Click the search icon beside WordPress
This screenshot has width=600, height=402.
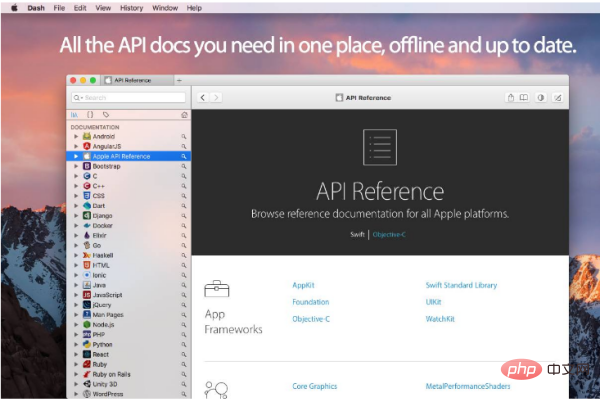pos(184,394)
